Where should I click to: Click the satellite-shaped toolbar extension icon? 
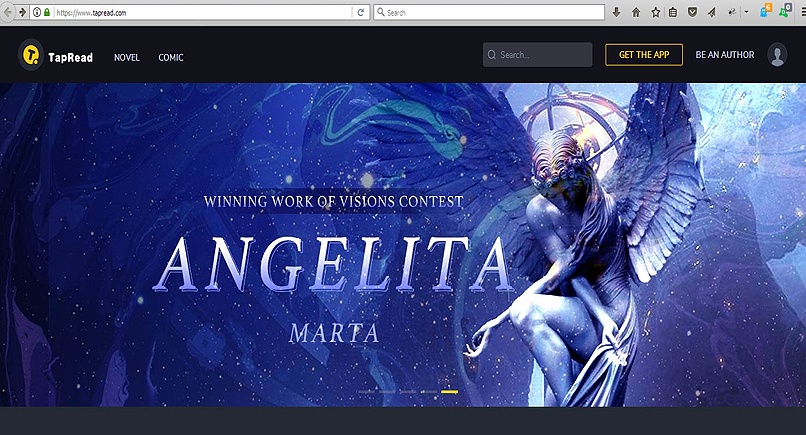coord(732,12)
